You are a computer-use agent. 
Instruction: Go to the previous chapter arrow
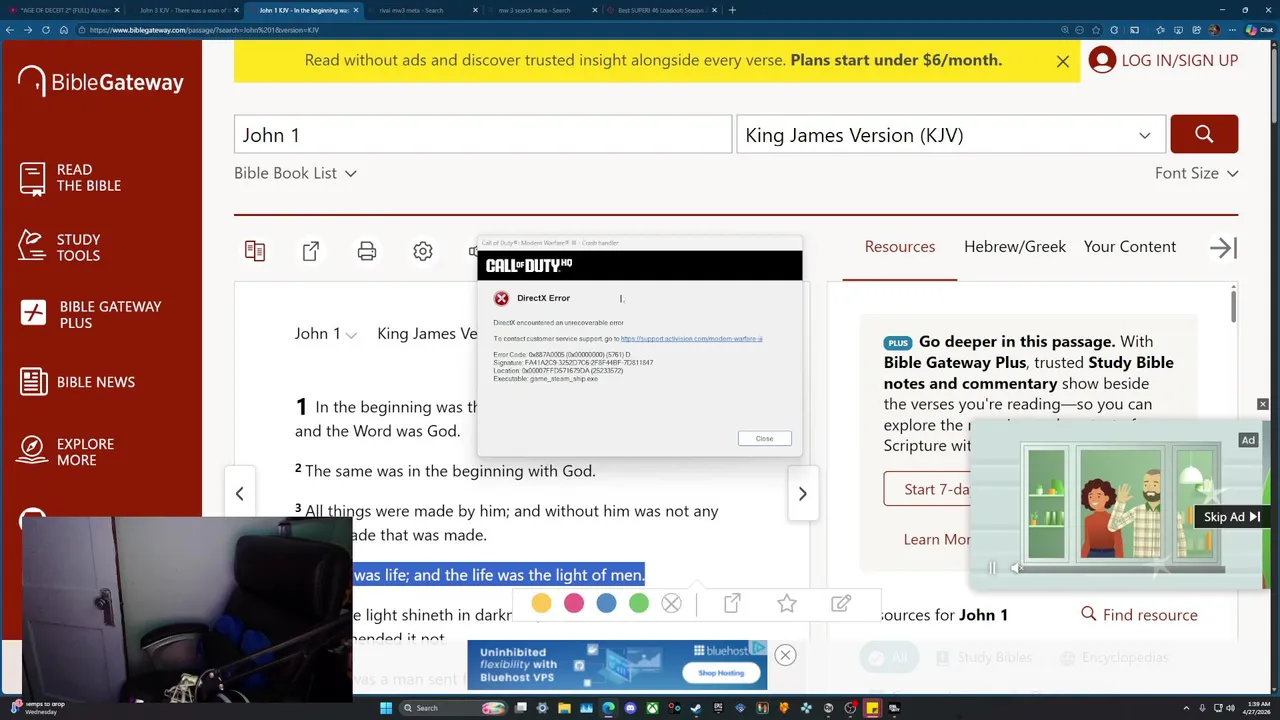point(239,494)
